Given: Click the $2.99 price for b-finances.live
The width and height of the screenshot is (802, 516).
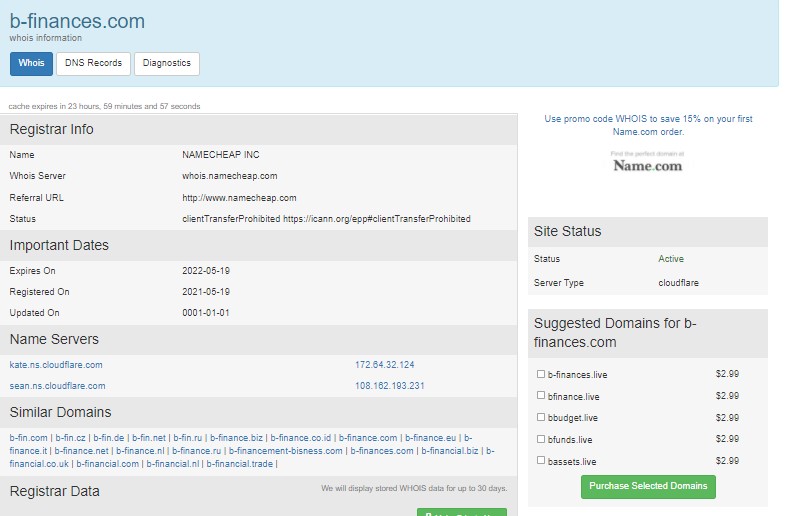Looking at the screenshot, I should click(727, 374).
